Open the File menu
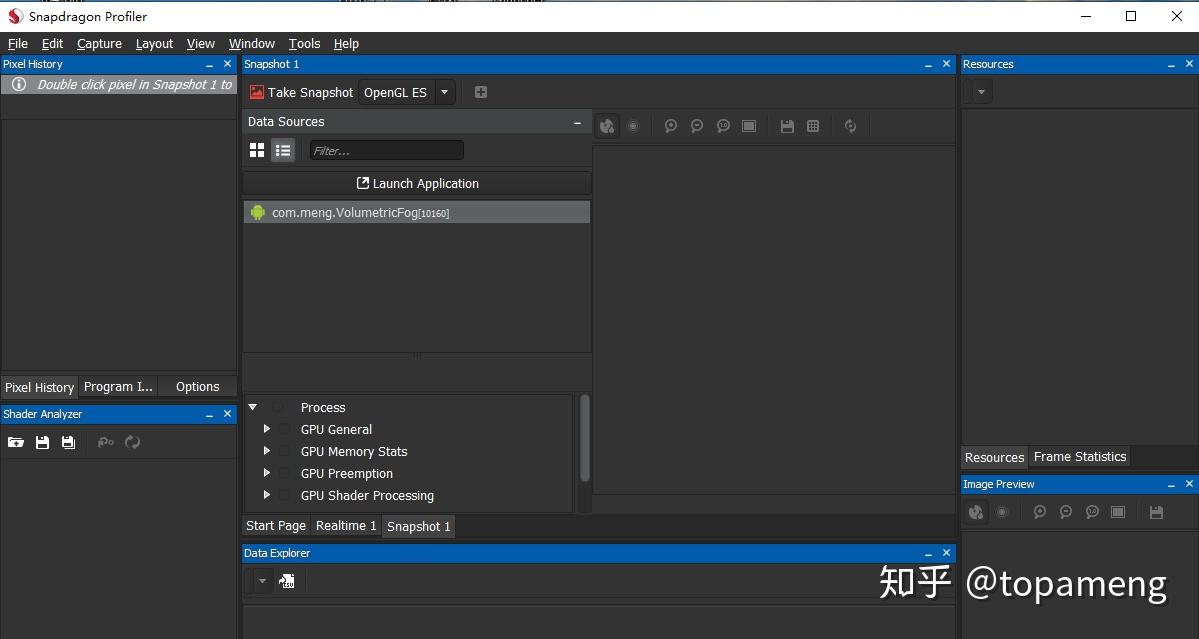 (18, 44)
